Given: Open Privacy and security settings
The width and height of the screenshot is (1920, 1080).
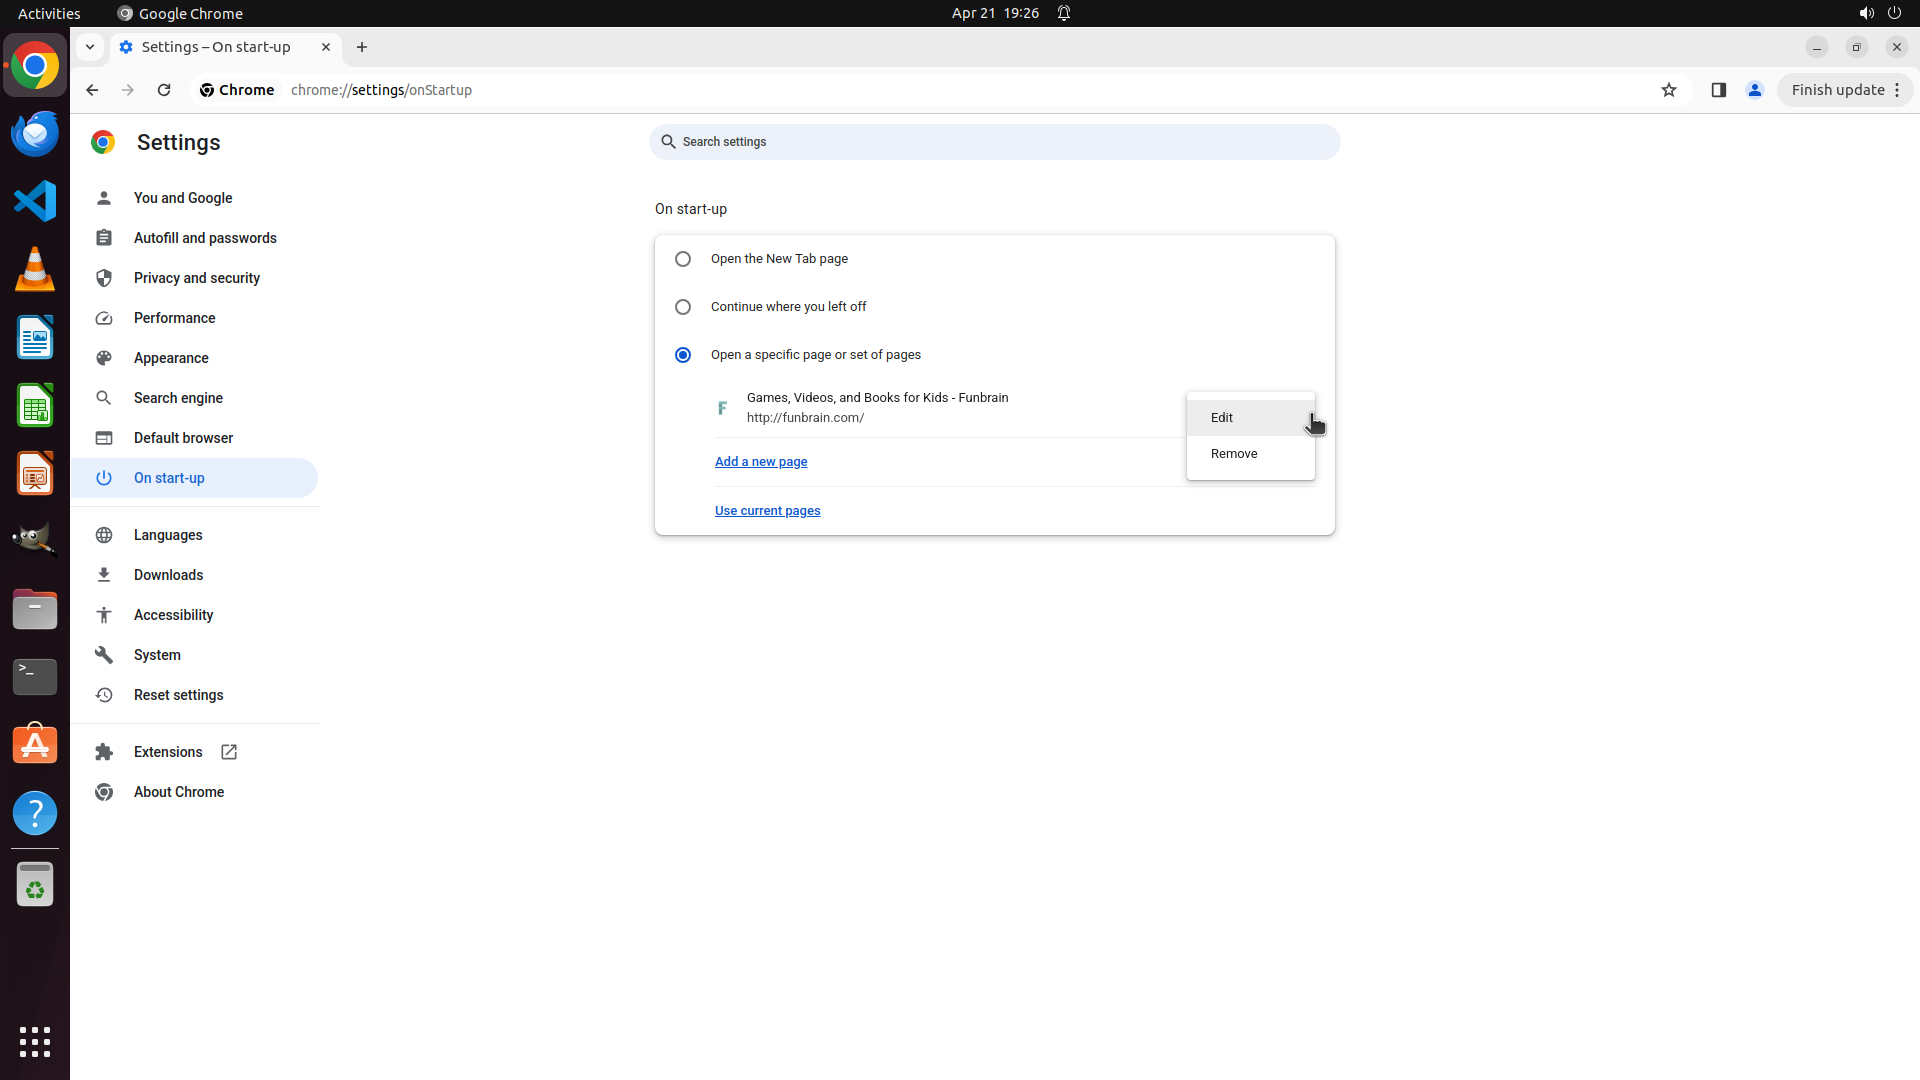Looking at the screenshot, I should [196, 278].
